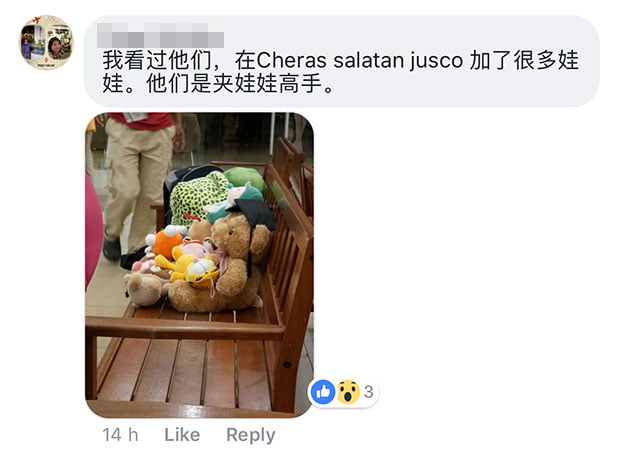This screenshot has height=459, width=640.
Task: Open the blurred commenter name link
Action: (160, 35)
